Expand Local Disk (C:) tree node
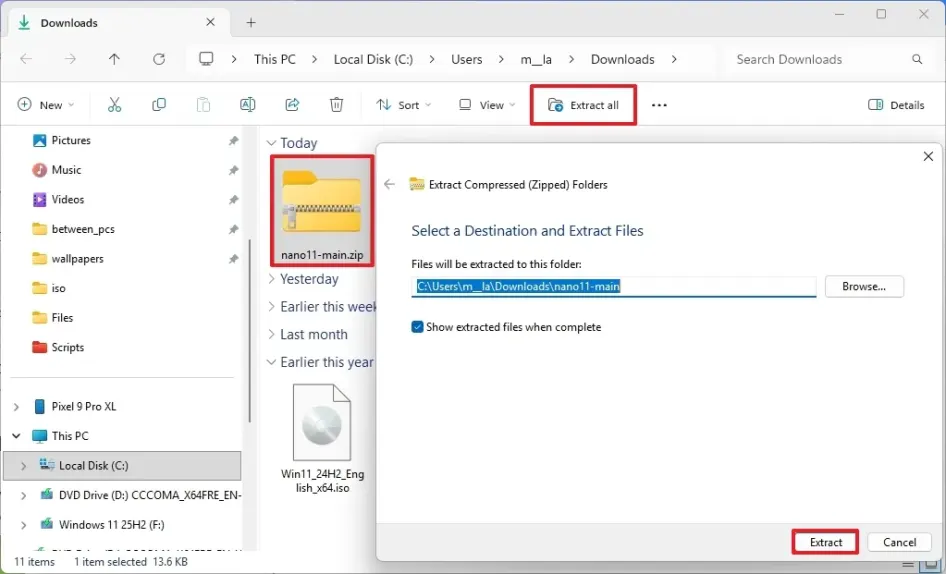The width and height of the screenshot is (946, 574). pyautogui.click(x=24, y=466)
